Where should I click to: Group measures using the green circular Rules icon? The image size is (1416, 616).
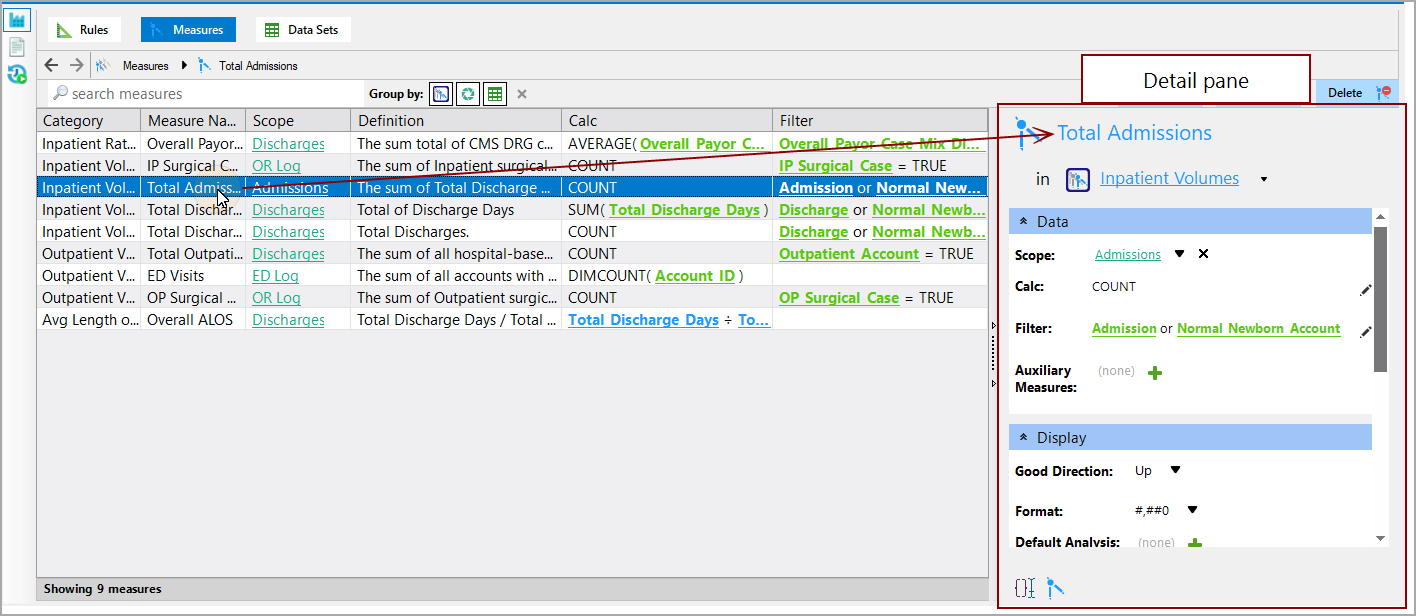click(467, 93)
